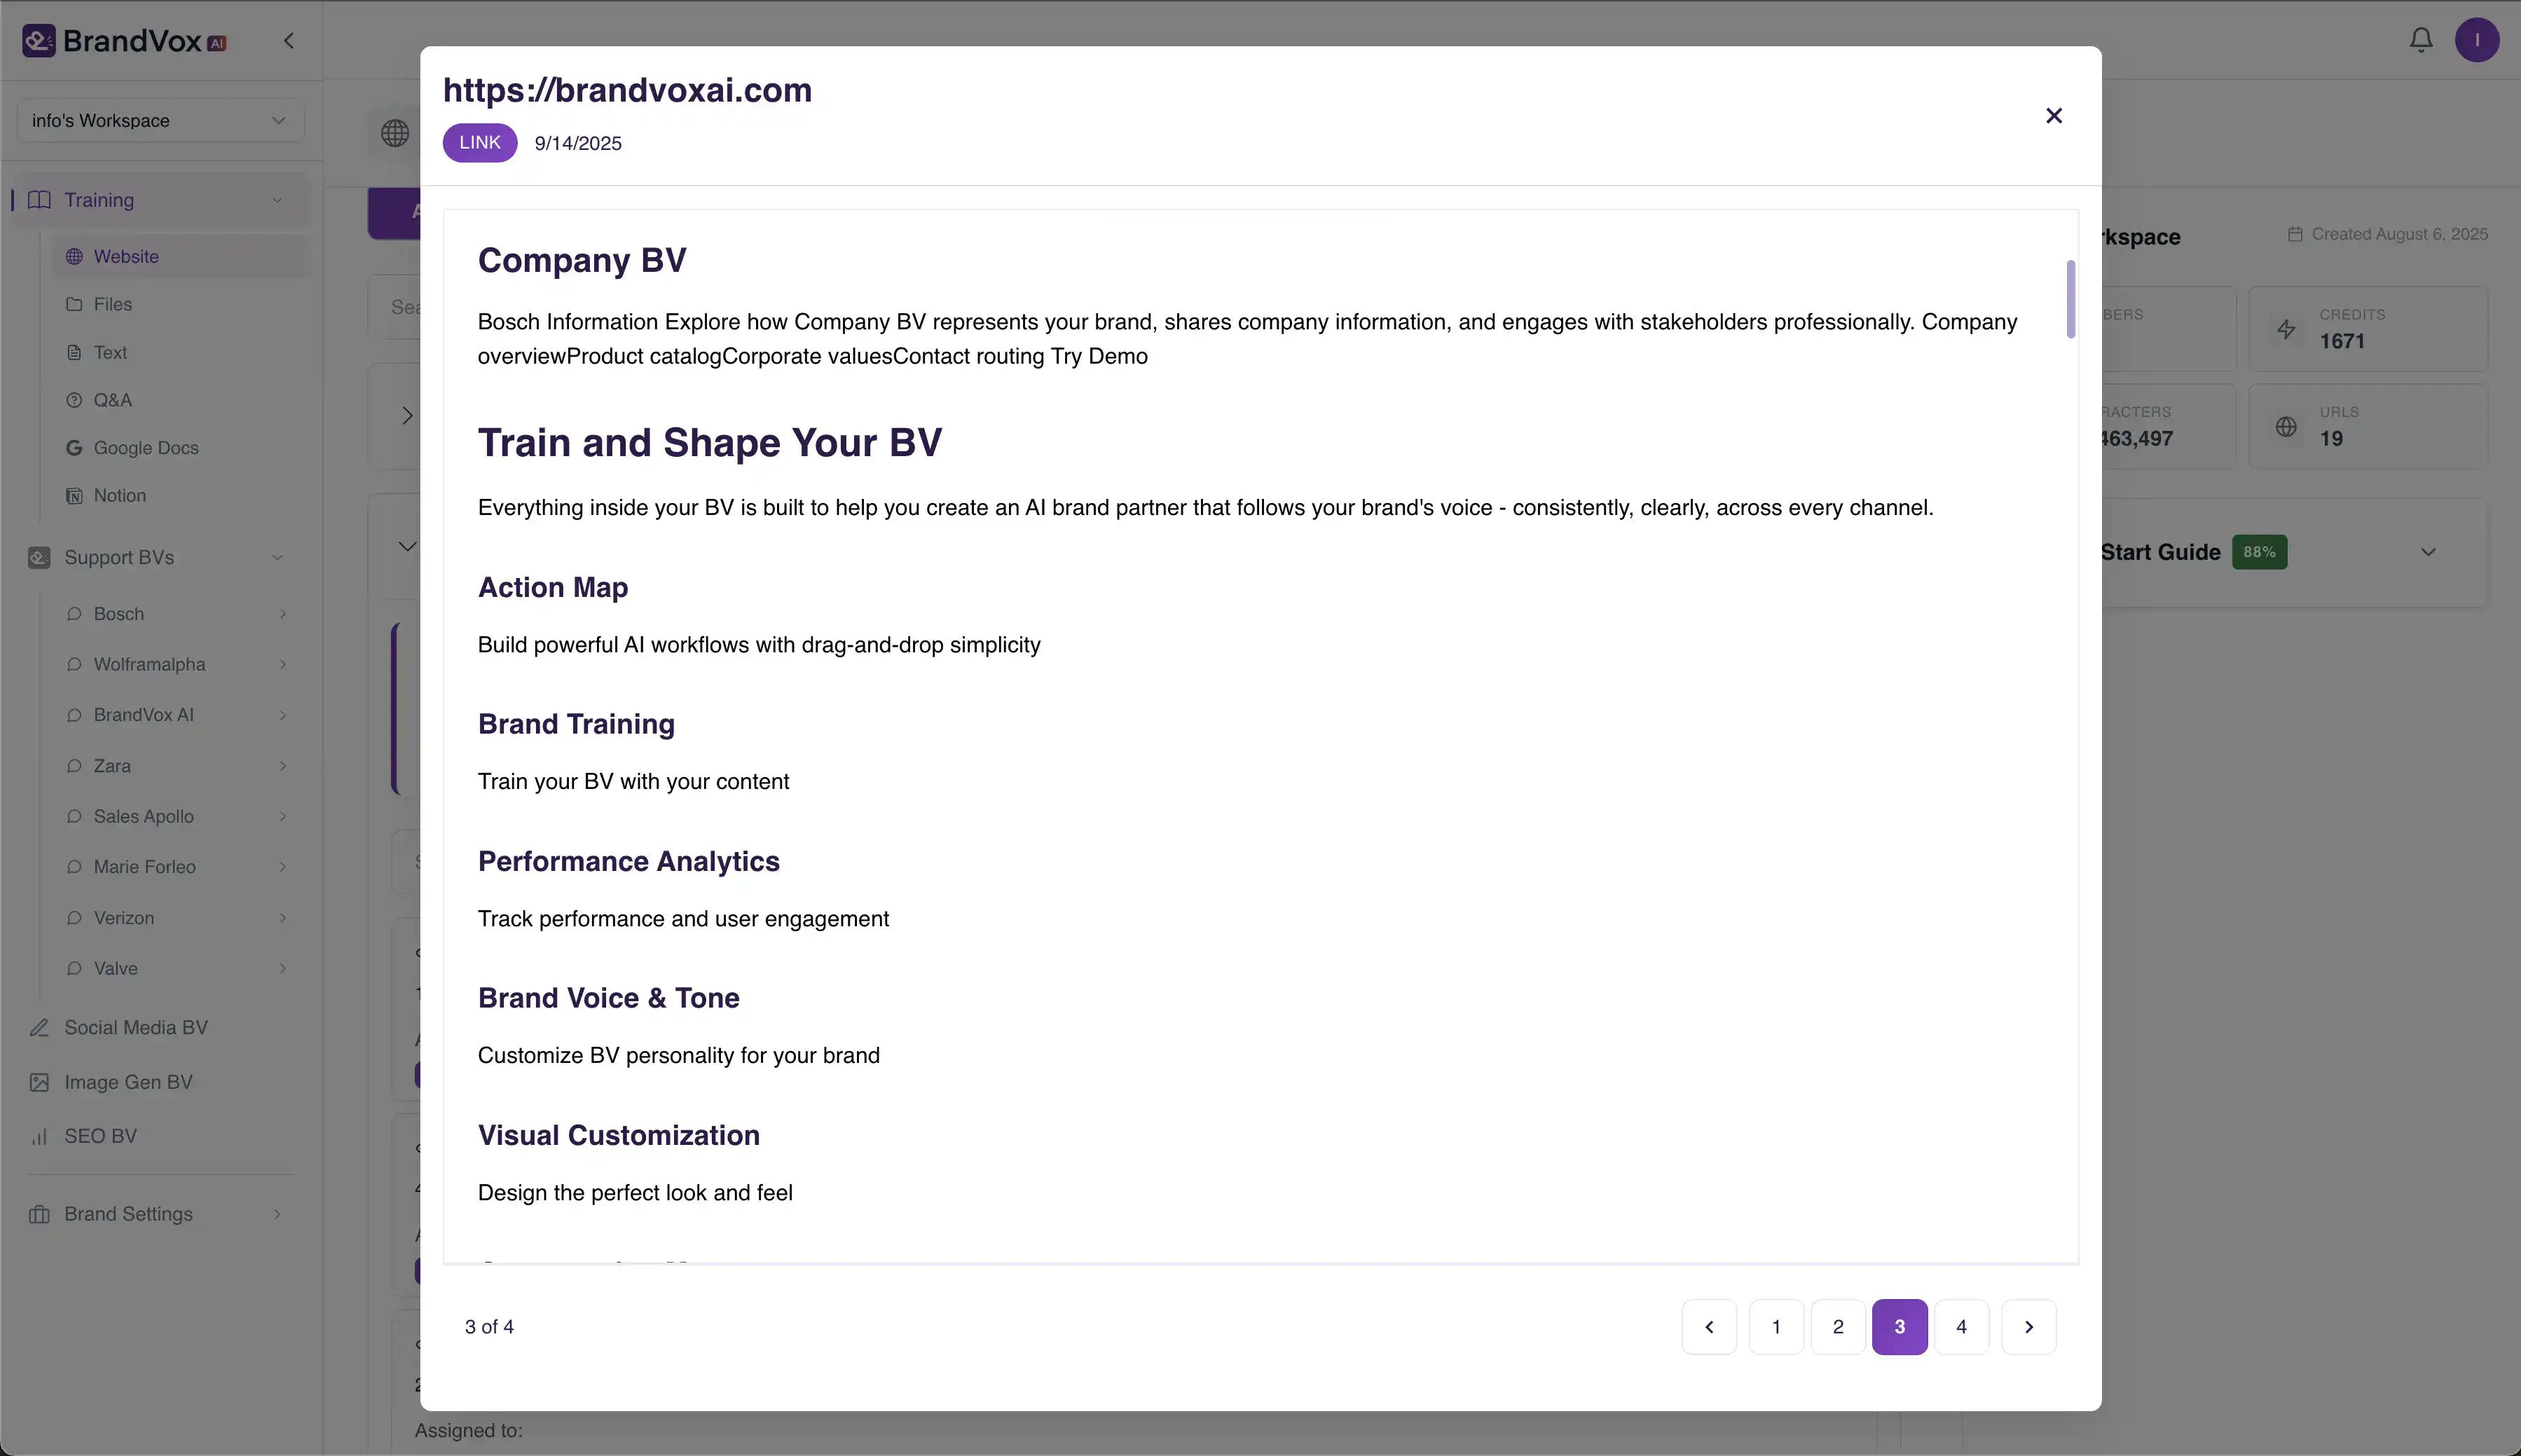Open Social Media BV section
This screenshot has height=1456, width=2521.
point(136,1028)
